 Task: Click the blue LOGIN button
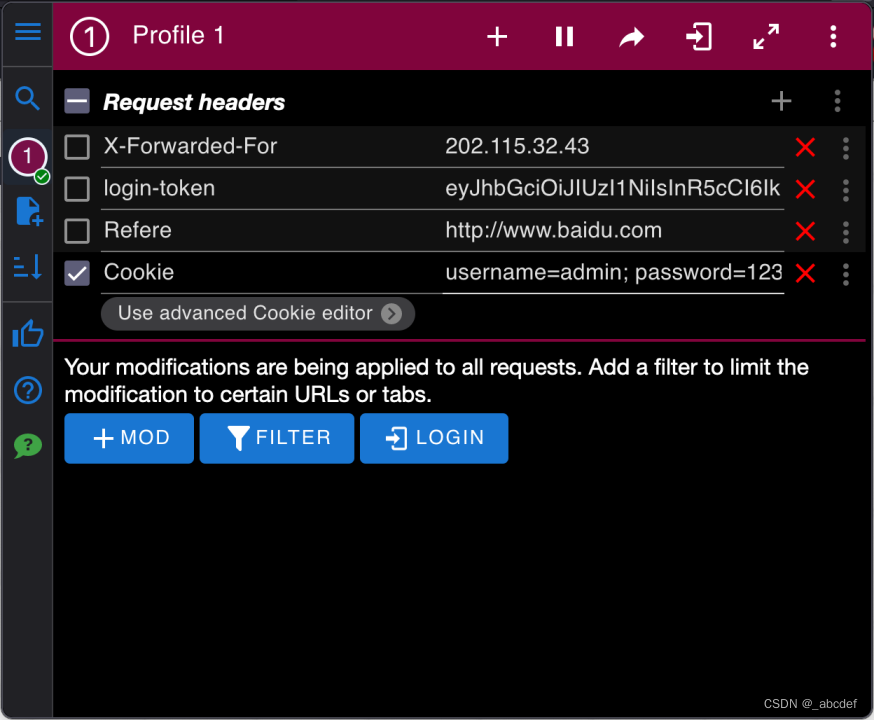(434, 438)
